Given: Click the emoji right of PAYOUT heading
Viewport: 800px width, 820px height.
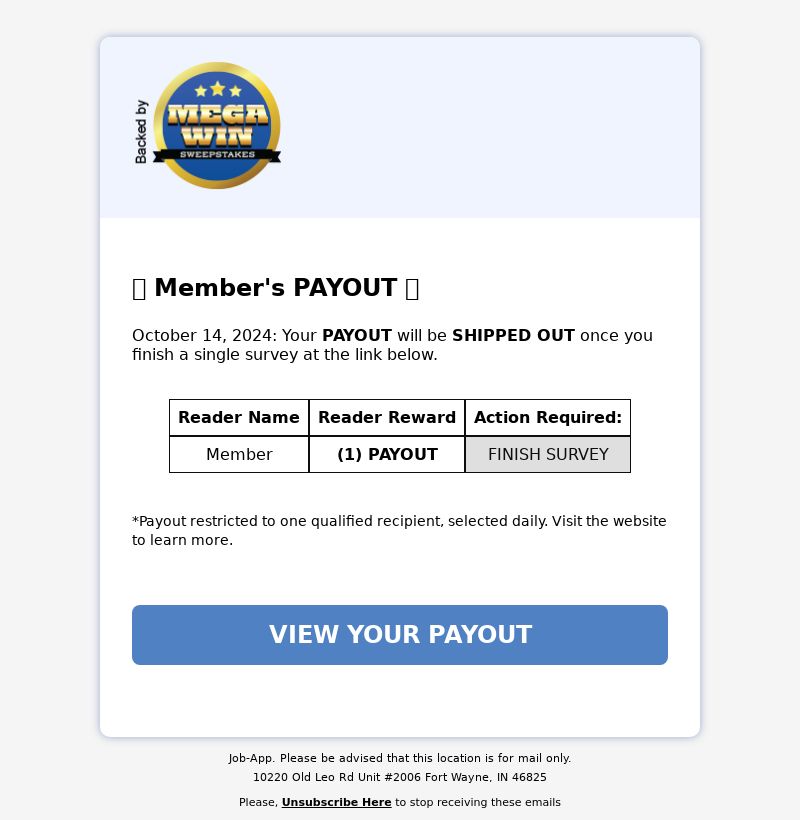Looking at the screenshot, I should [x=412, y=289].
